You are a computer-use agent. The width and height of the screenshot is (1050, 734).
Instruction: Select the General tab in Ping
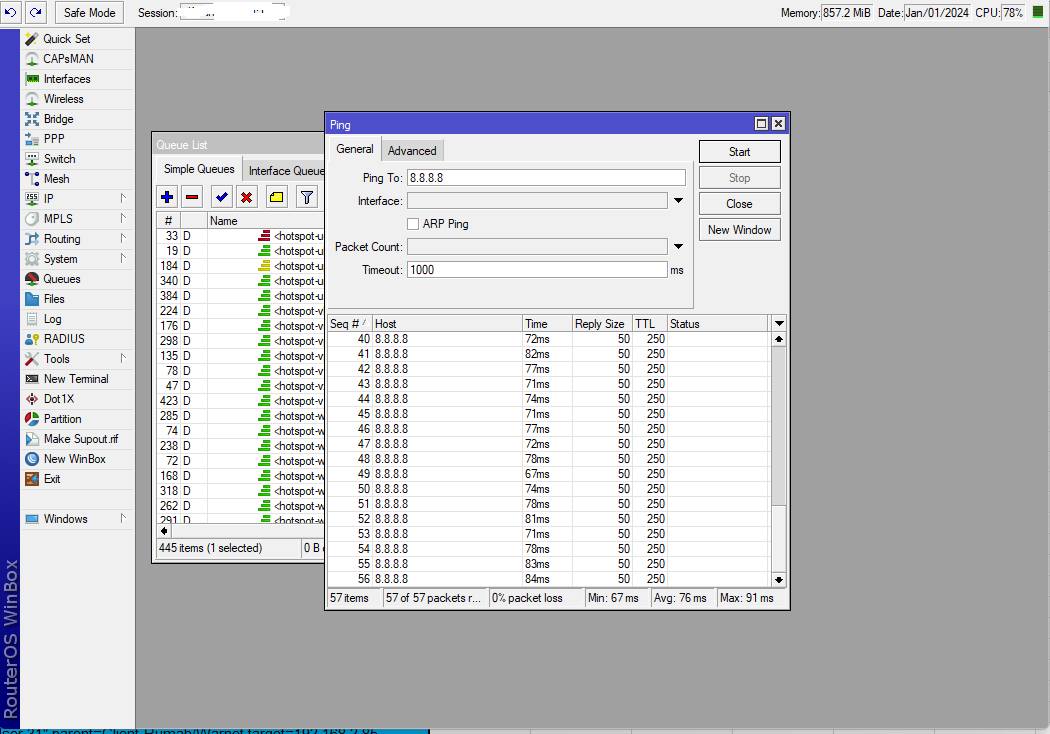[355, 149]
